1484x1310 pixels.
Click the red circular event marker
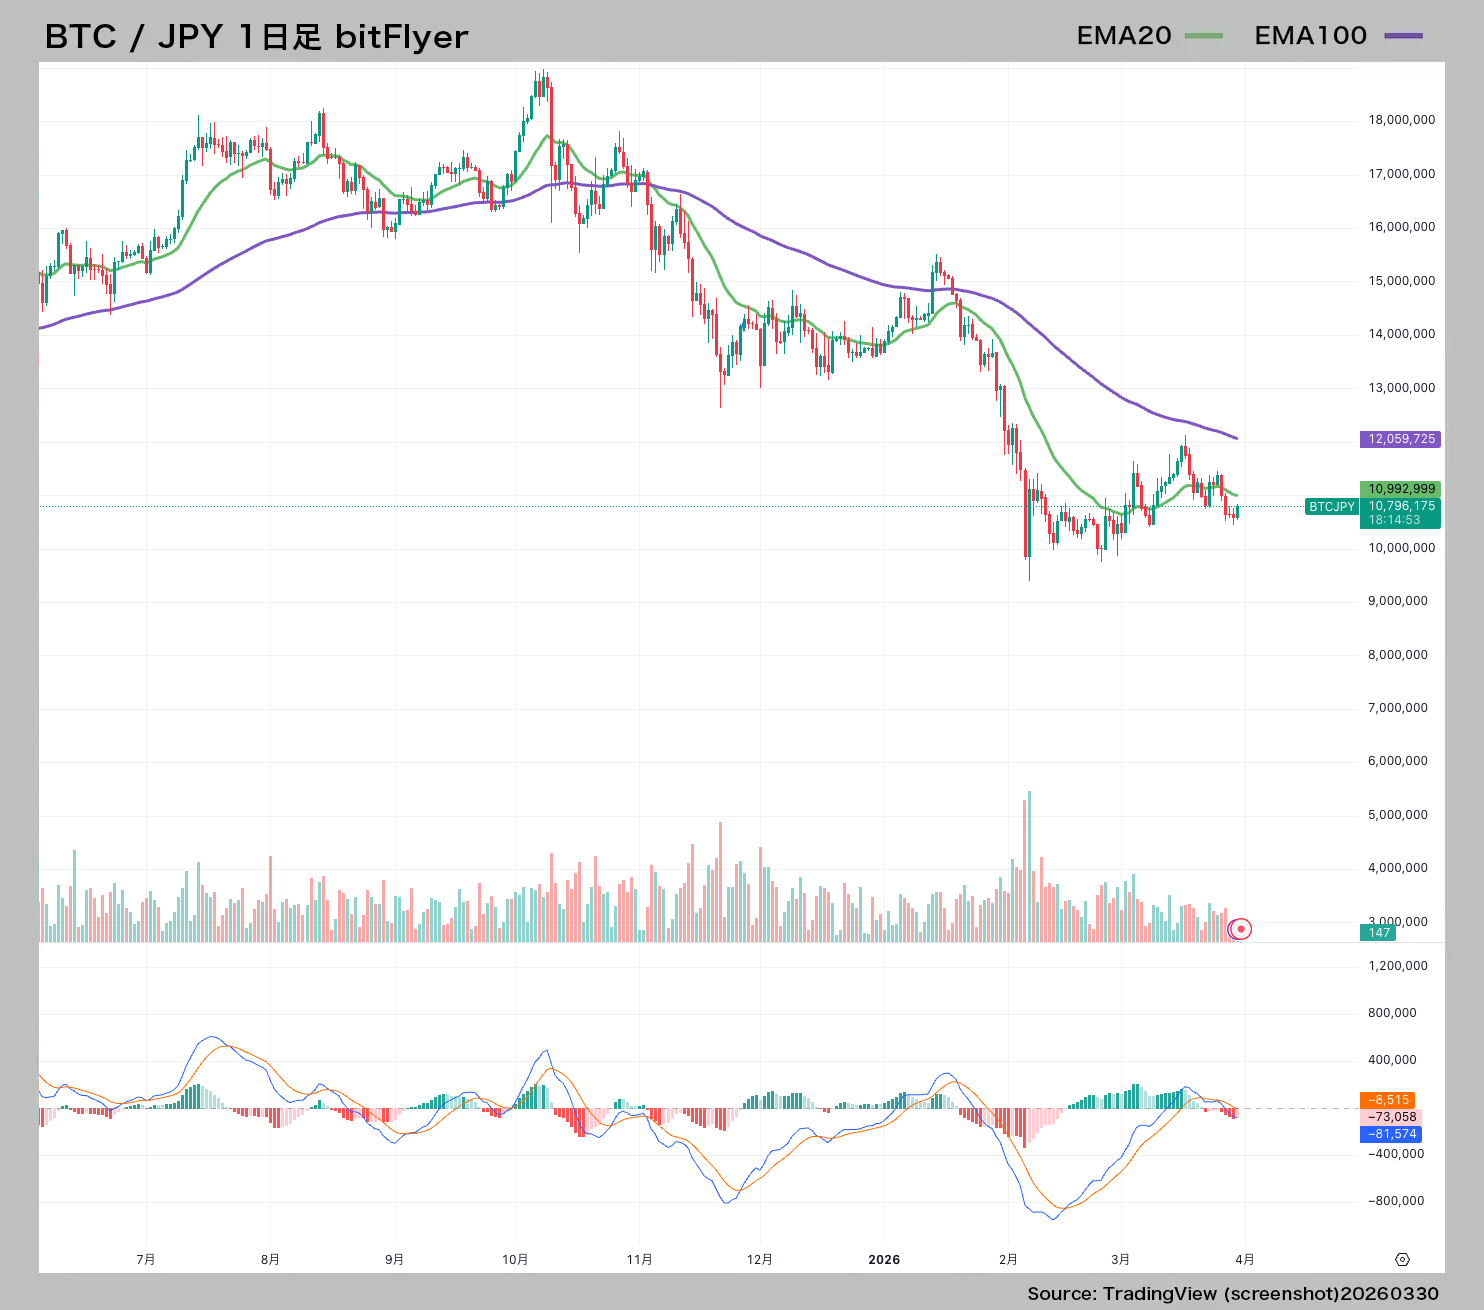coord(1241,929)
